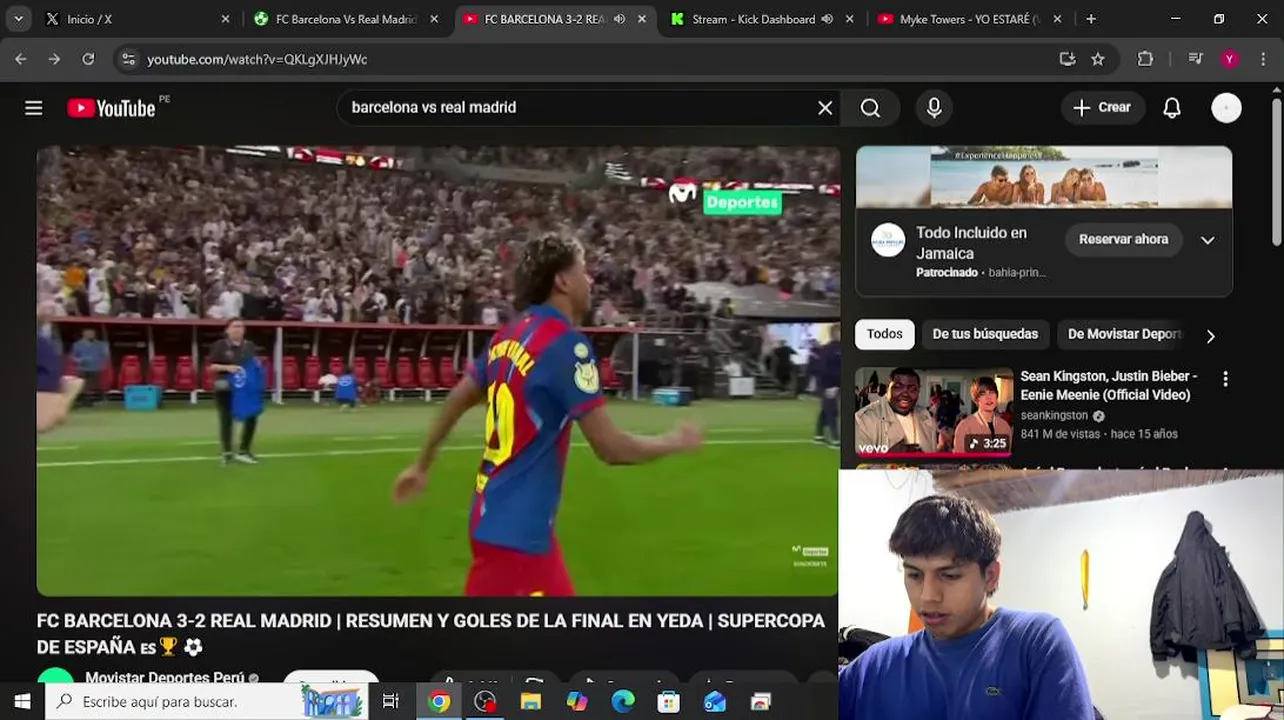The image size is (1284, 720).
Task: Select the De tus búsquedas chip
Action: pyautogui.click(x=985, y=334)
